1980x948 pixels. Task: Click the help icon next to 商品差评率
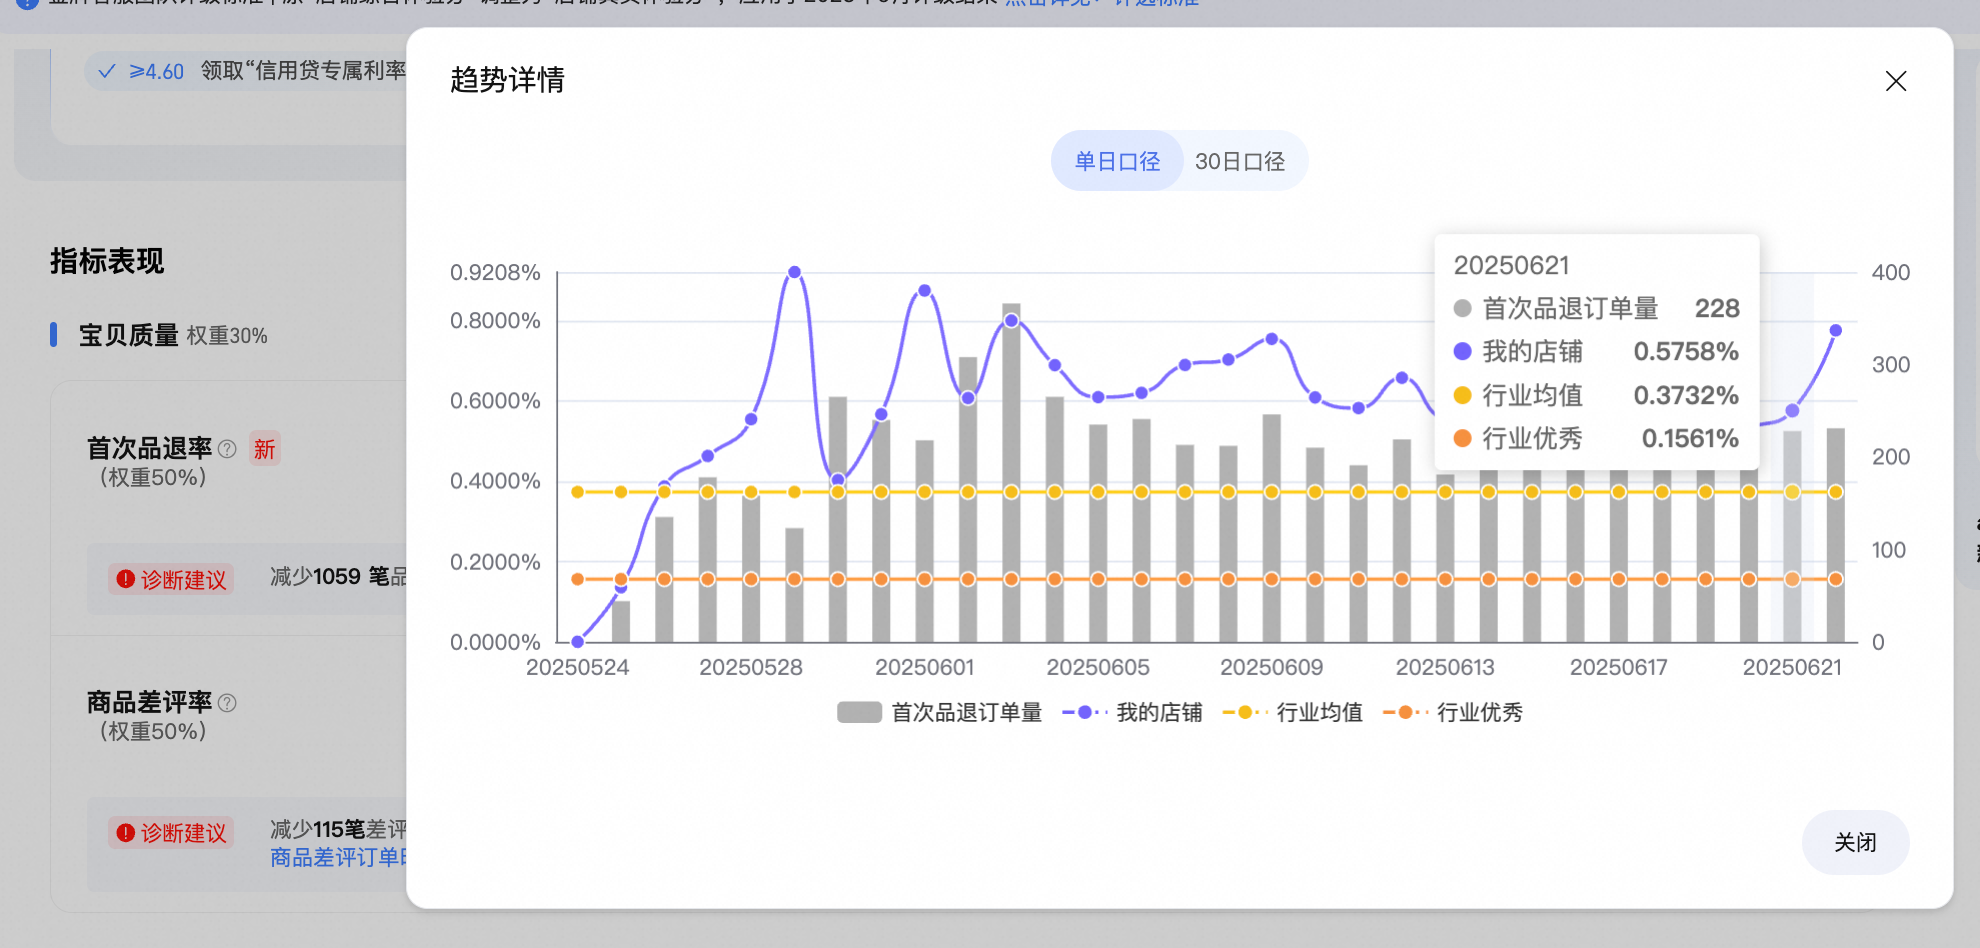pyautogui.click(x=227, y=703)
